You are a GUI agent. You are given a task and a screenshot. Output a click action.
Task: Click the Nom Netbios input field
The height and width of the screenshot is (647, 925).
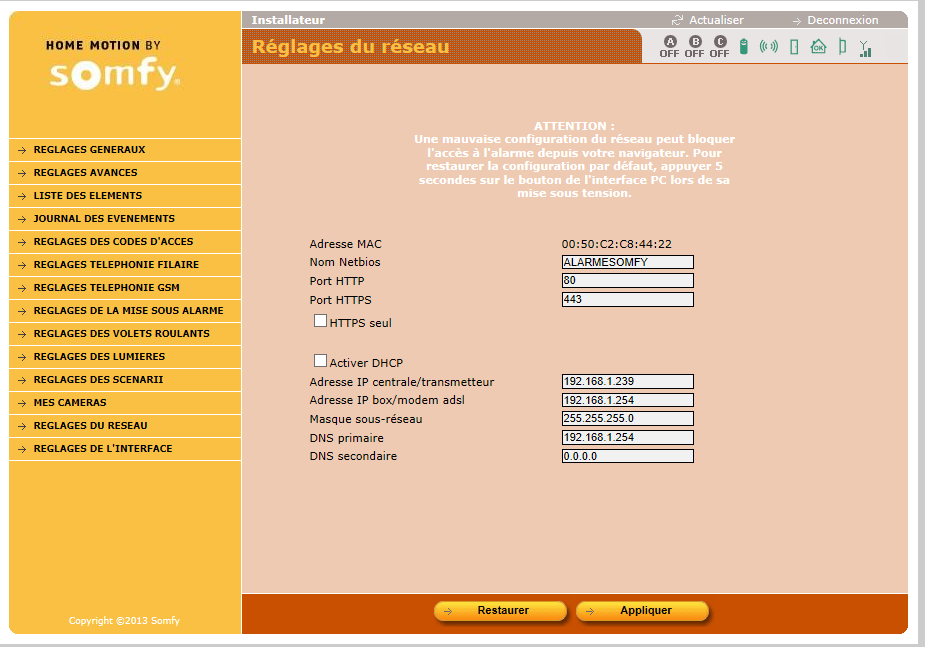tap(628, 262)
